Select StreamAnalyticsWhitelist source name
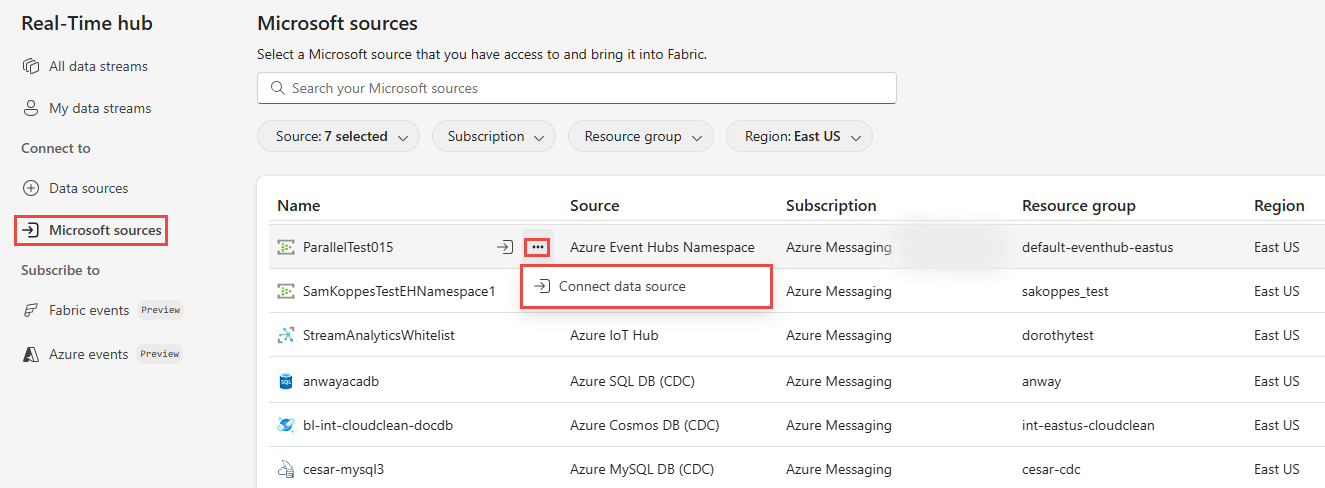 [x=379, y=335]
